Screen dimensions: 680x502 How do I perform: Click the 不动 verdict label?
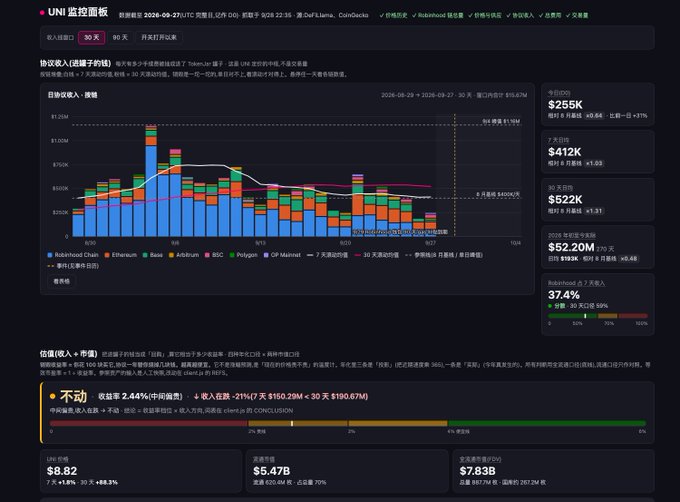pos(73,396)
